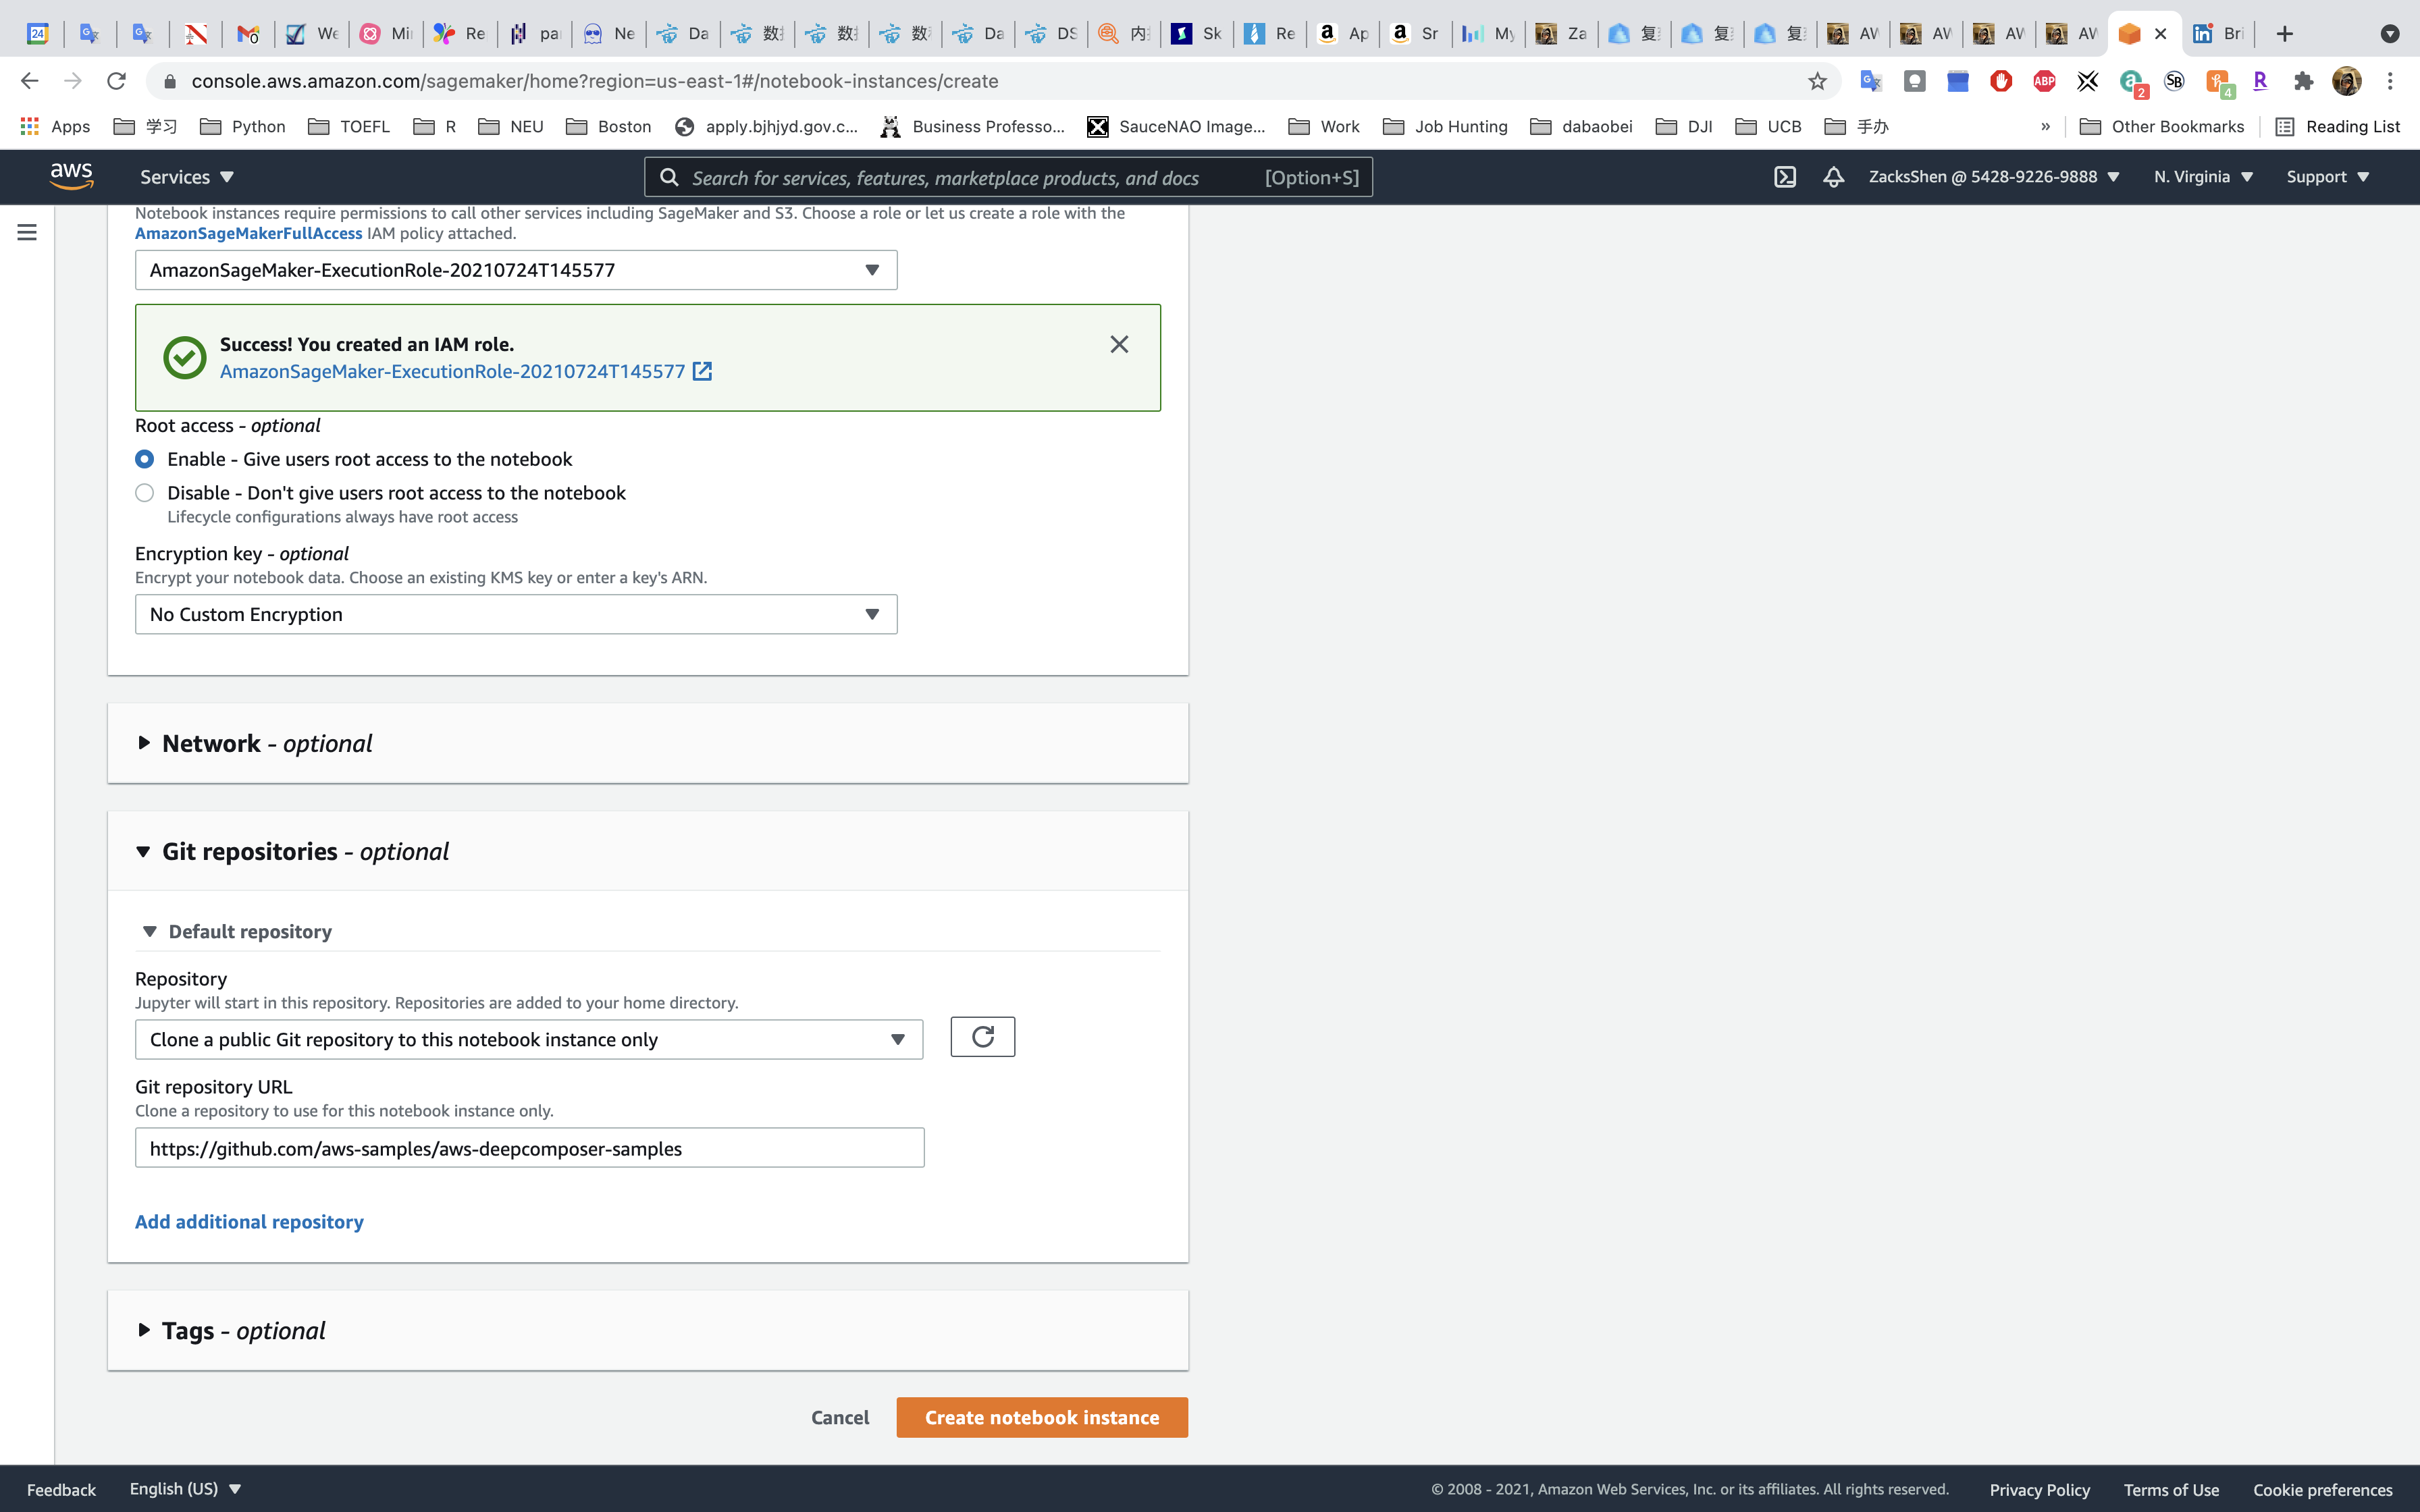The width and height of the screenshot is (2420, 1512).
Task: Select Enable root access radio button
Action: [145, 459]
